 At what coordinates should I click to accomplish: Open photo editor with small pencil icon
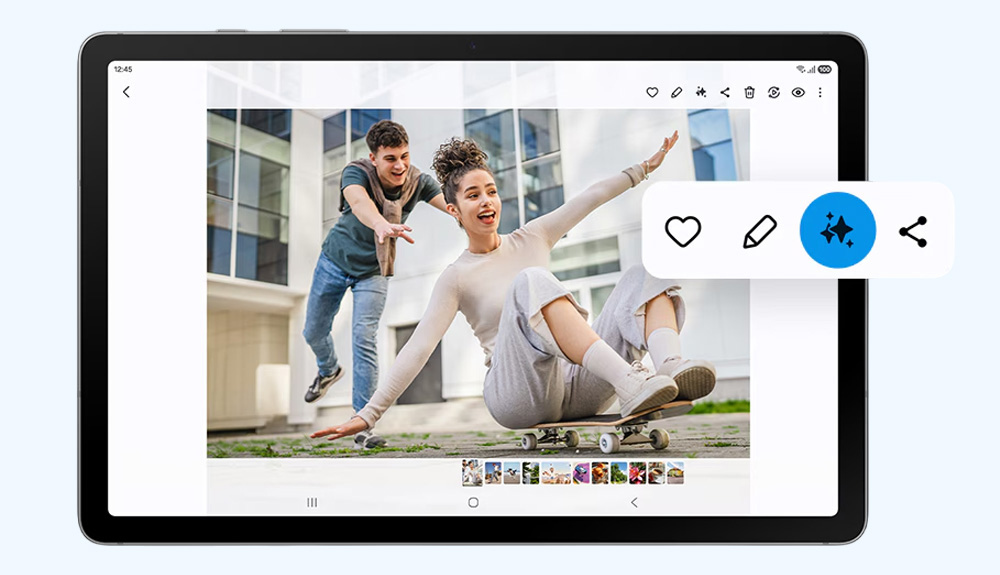click(x=676, y=92)
